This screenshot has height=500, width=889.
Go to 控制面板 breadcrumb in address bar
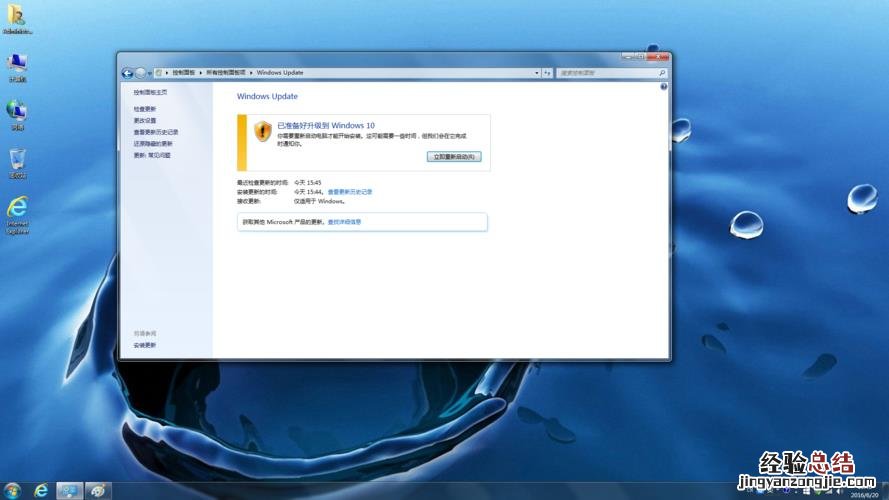pos(184,73)
